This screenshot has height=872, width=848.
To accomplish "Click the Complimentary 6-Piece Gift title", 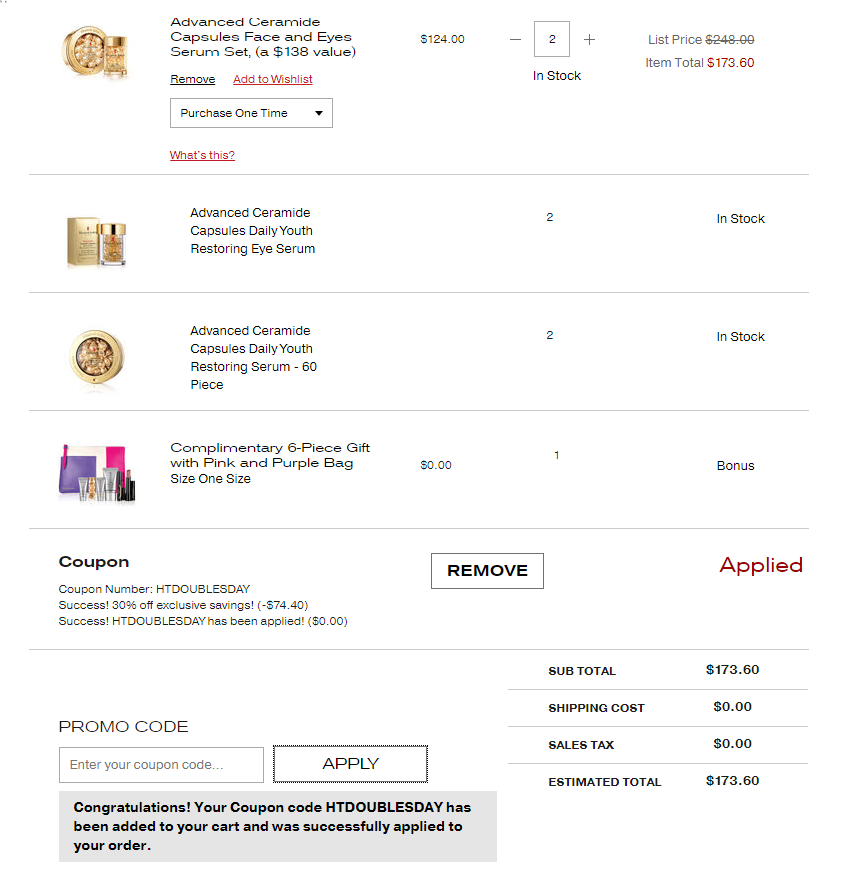I will pyautogui.click(x=270, y=455).
